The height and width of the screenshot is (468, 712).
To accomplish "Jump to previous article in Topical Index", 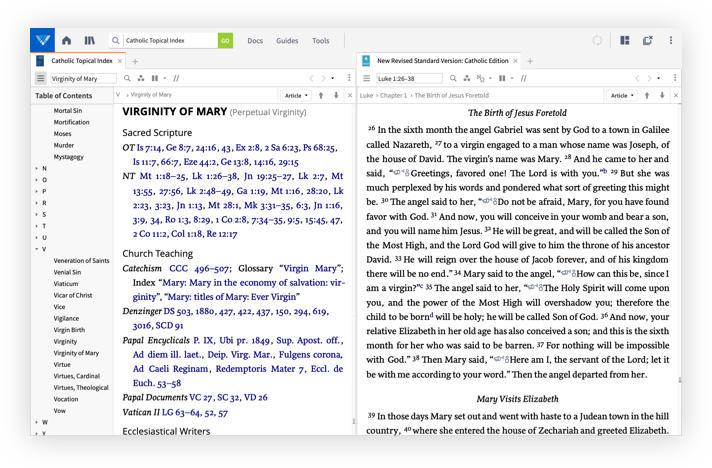I will [x=321, y=95].
